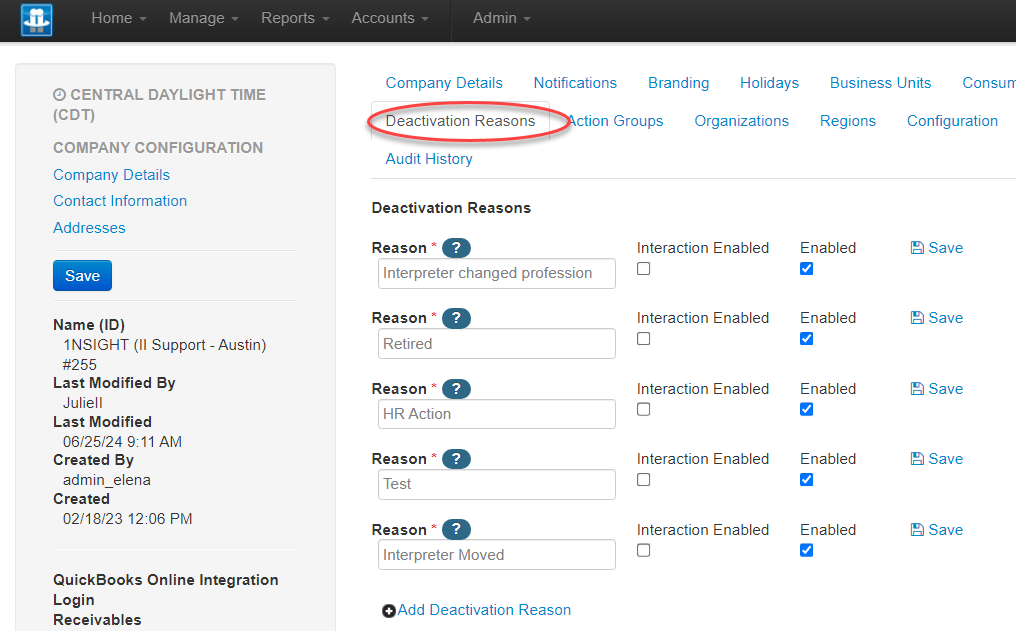
Task: Switch to the Notifications tab
Action: 575,83
